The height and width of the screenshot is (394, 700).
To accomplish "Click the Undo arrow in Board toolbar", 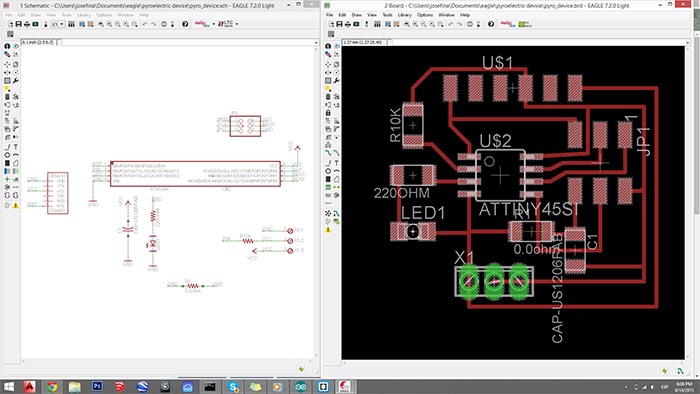I will pyautogui.click(x=450, y=24).
